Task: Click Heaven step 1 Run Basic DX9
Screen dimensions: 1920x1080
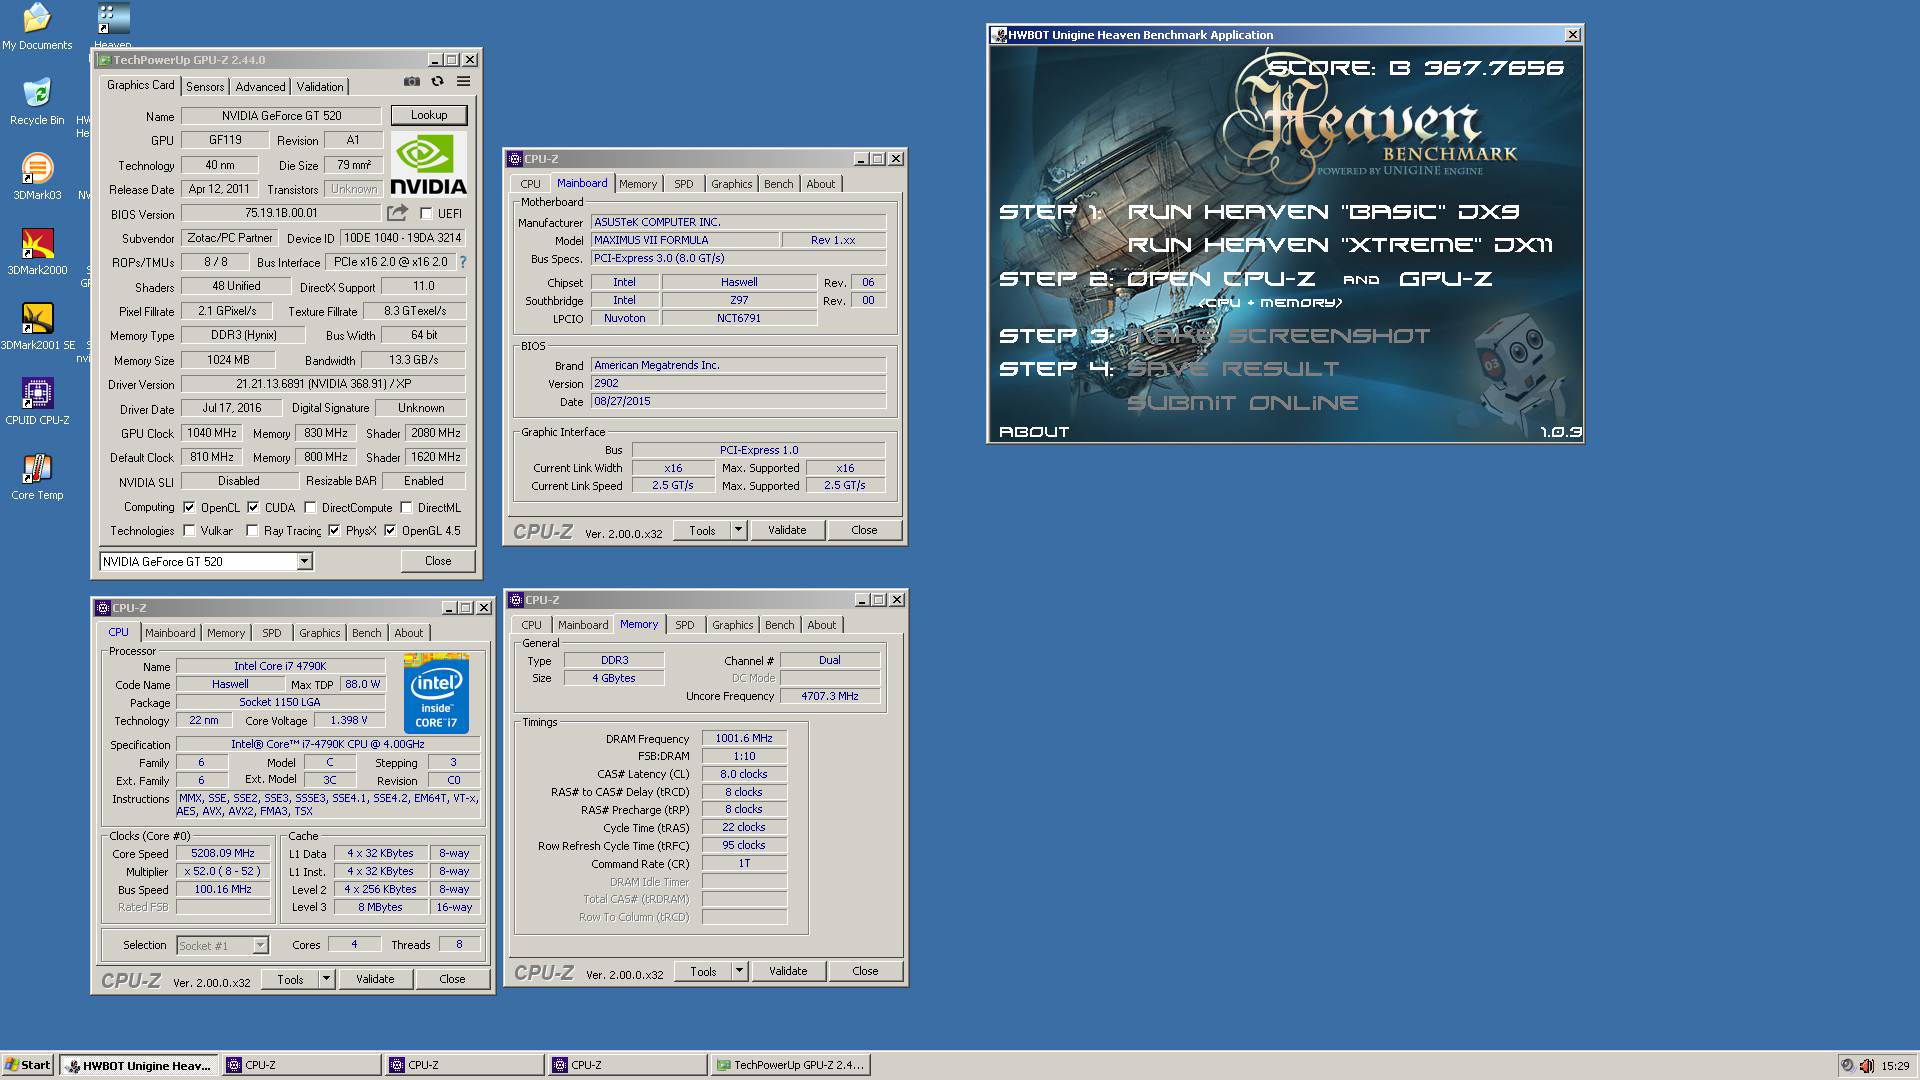Action: 1323,212
